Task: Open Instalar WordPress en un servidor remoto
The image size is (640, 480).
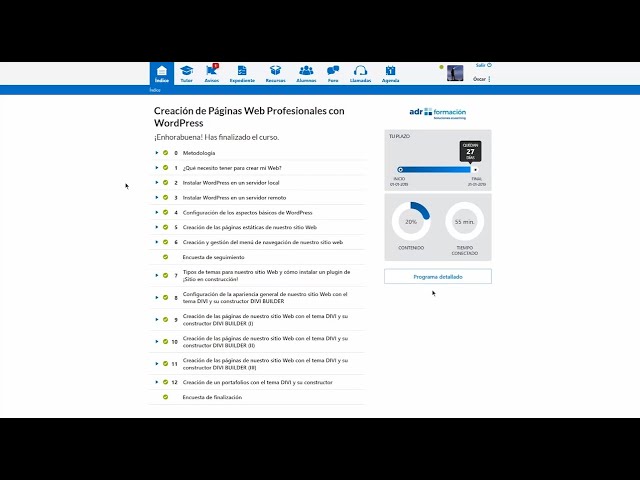Action: [234, 198]
